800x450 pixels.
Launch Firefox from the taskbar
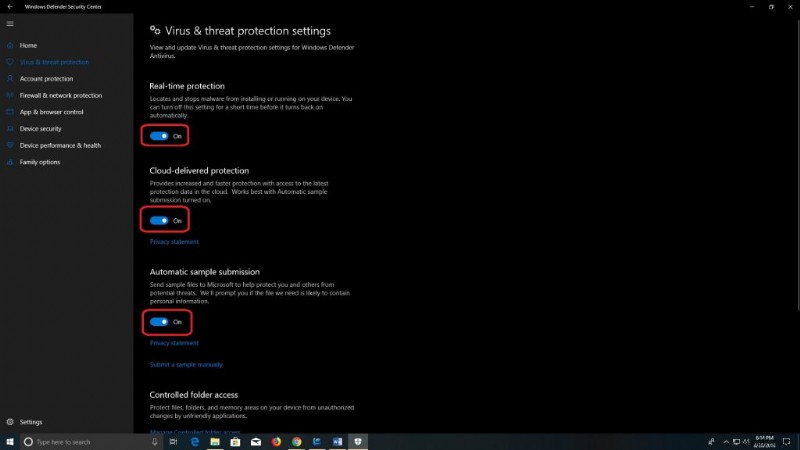[276, 442]
